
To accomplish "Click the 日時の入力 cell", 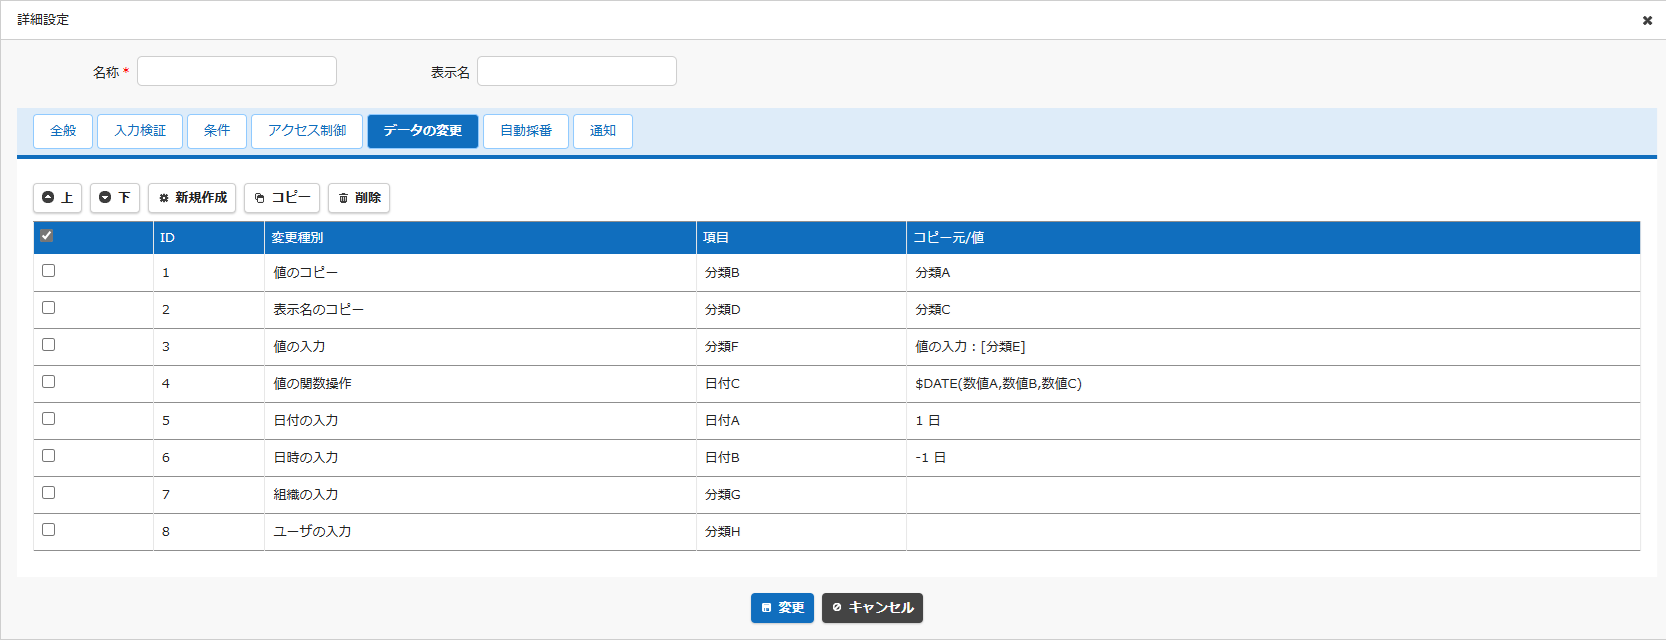I will click(480, 458).
